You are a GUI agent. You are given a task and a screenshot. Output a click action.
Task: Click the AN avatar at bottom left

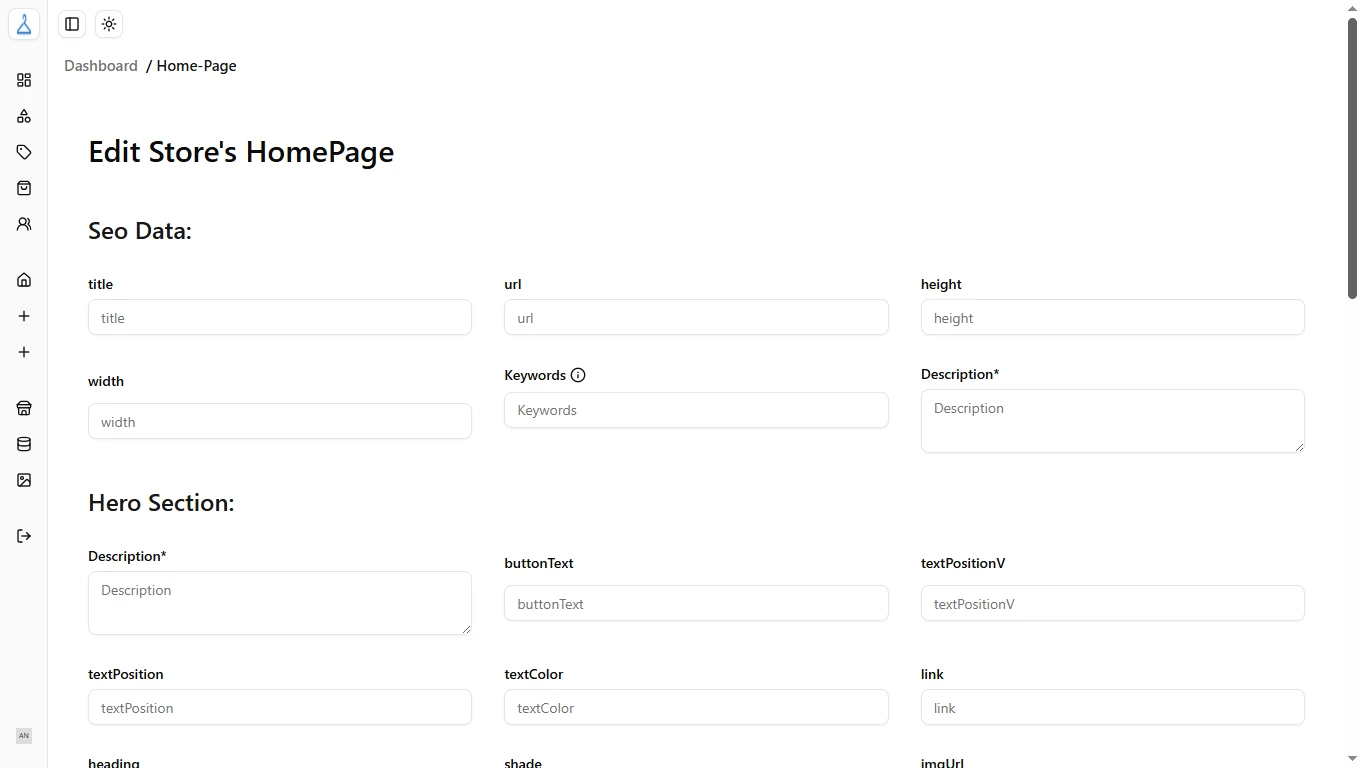[x=23, y=736]
